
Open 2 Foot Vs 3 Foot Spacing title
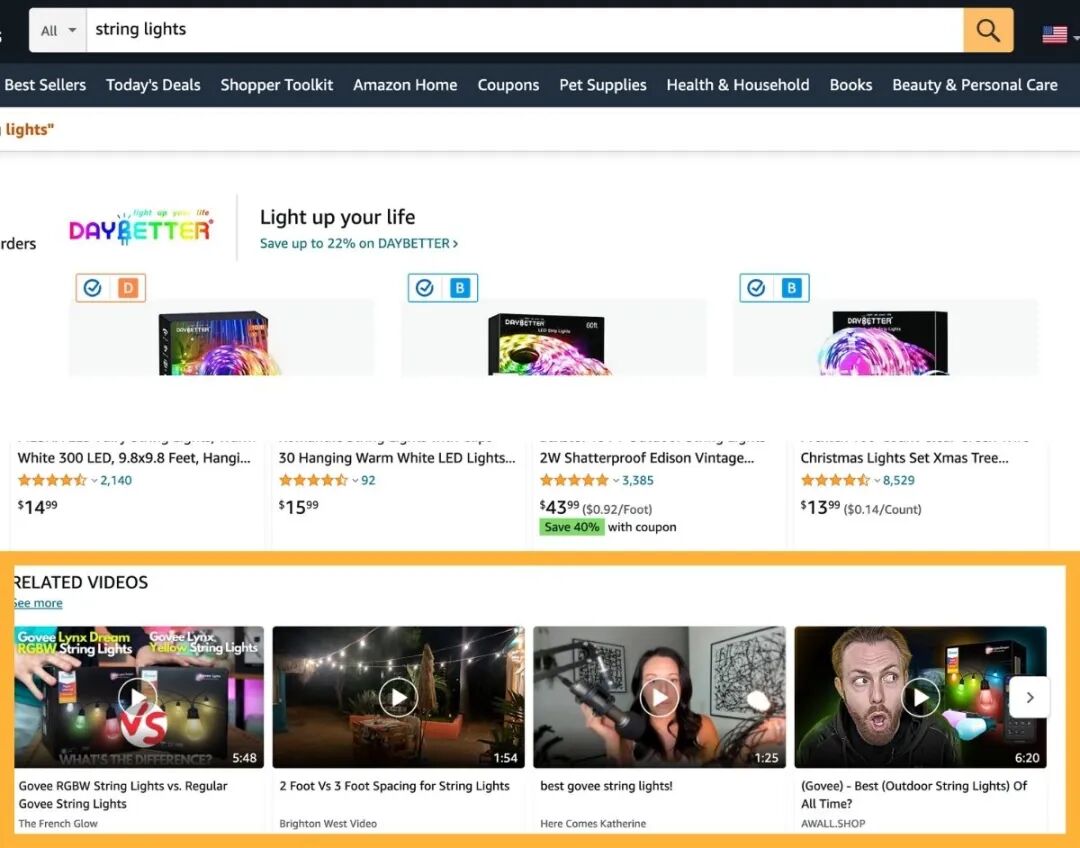click(395, 786)
